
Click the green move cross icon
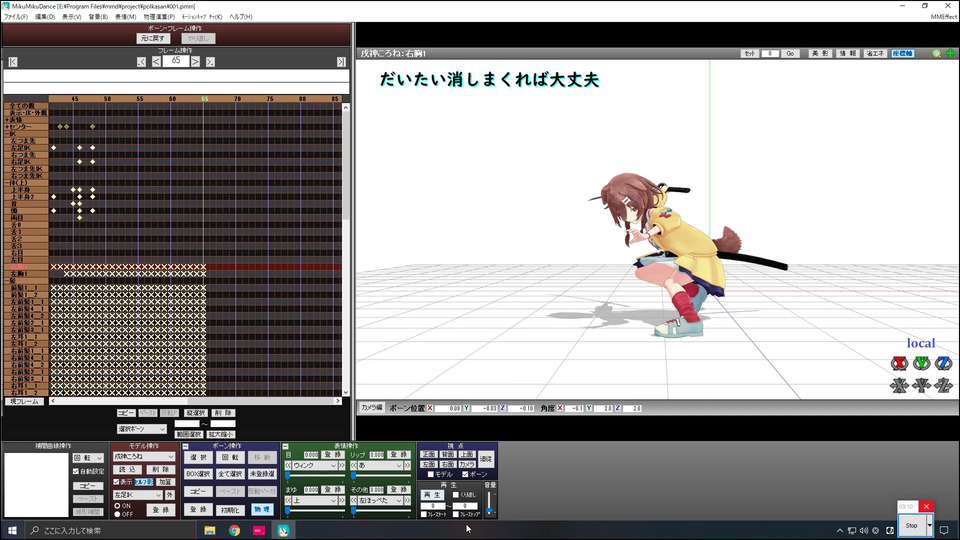click(950, 54)
